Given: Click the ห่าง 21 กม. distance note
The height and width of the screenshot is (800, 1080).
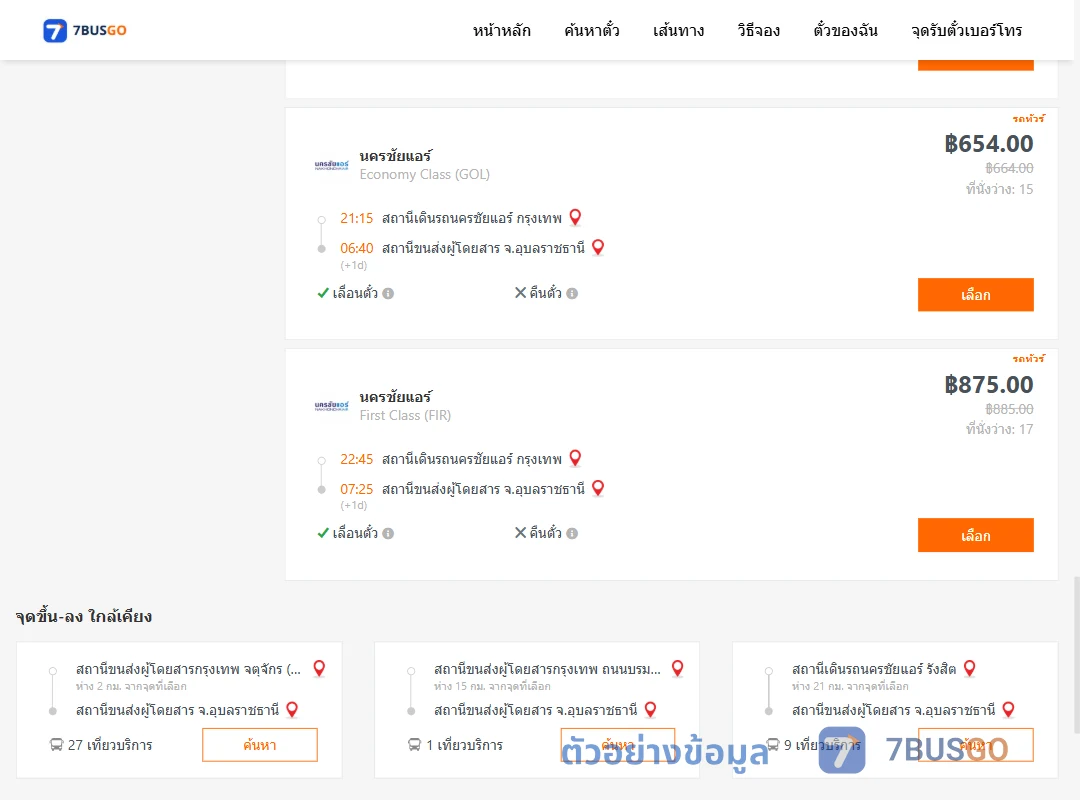Looking at the screenshot, I should coord(850,686).
